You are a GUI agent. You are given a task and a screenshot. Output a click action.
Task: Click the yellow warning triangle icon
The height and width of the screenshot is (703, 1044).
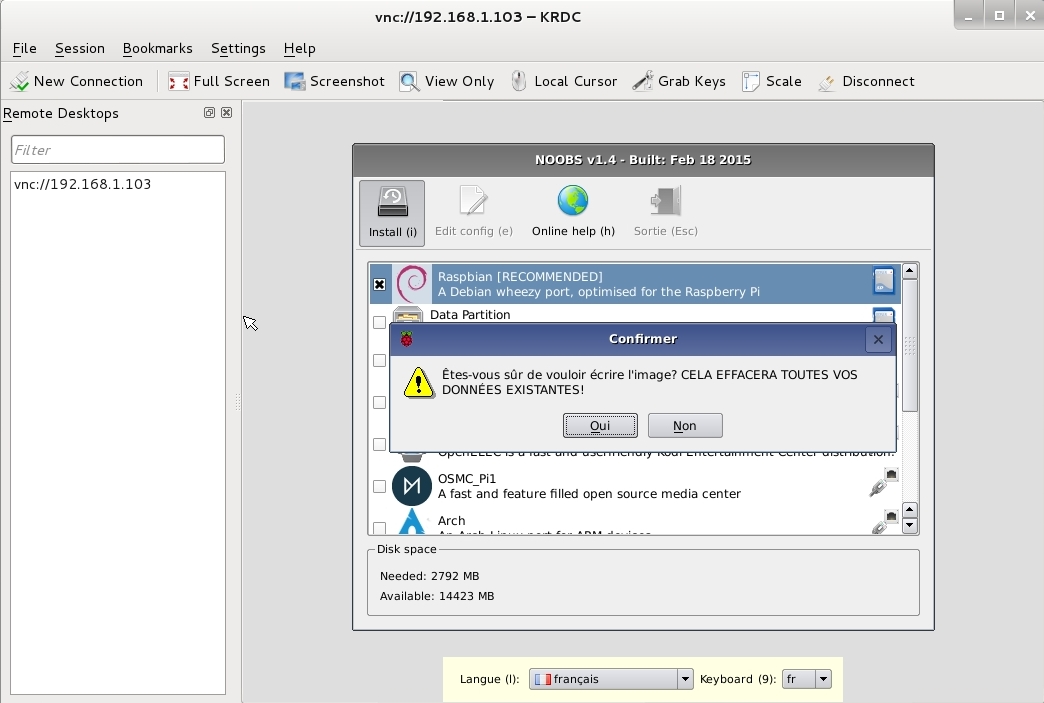(419, 382)
